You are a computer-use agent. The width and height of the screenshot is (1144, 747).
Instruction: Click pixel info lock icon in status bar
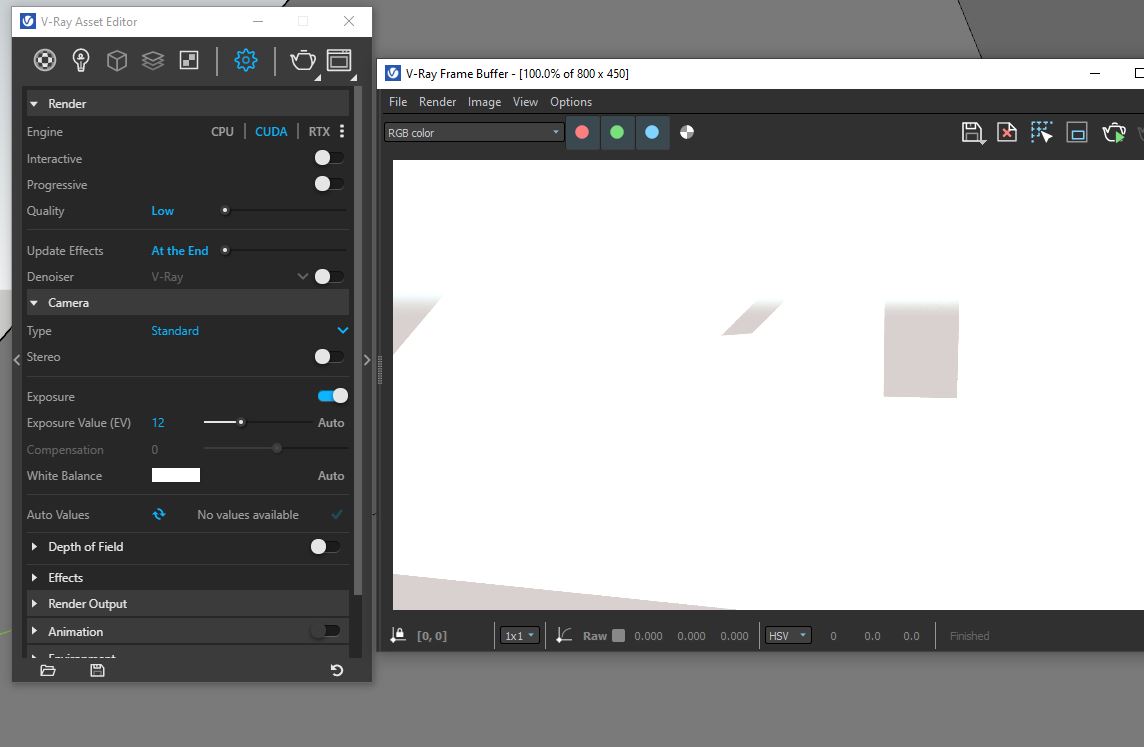coord(398,635)
